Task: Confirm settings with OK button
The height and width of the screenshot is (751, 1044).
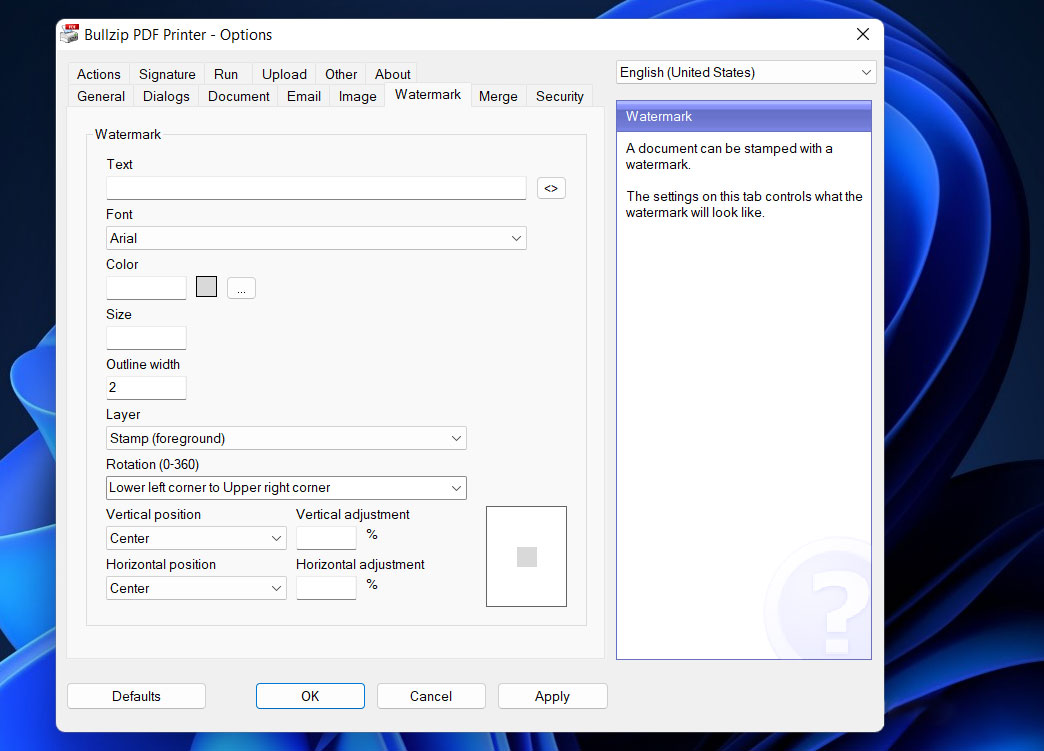Action: pos(310,696)
